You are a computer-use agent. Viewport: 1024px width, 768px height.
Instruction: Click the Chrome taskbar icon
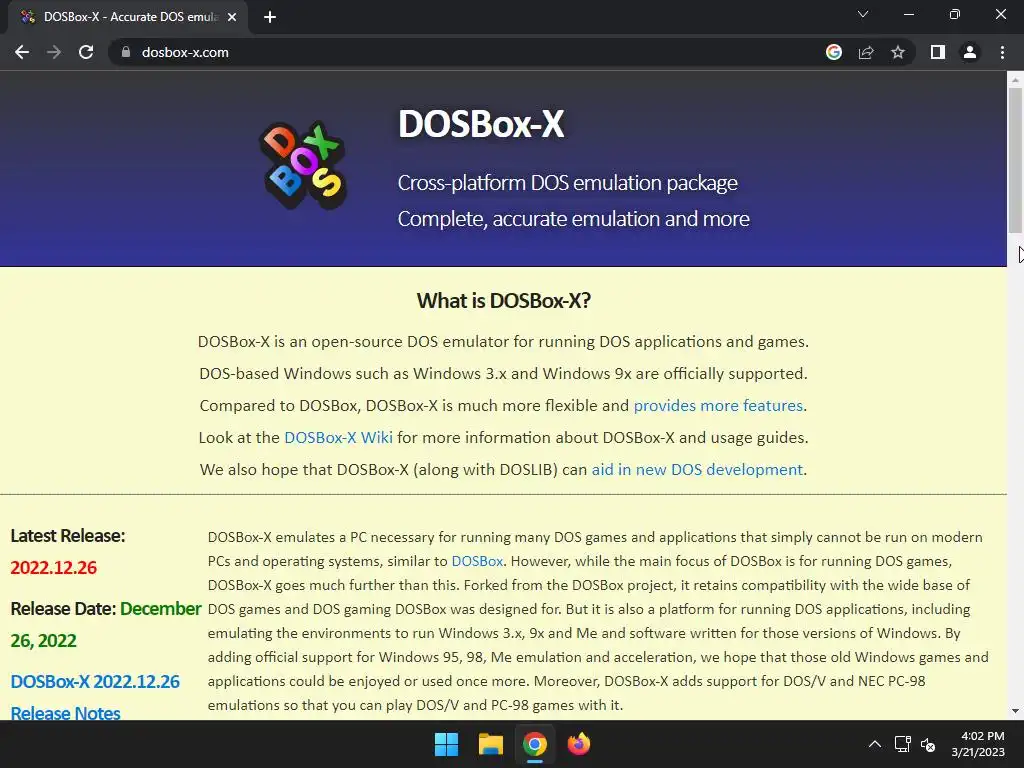pos(534,744)
